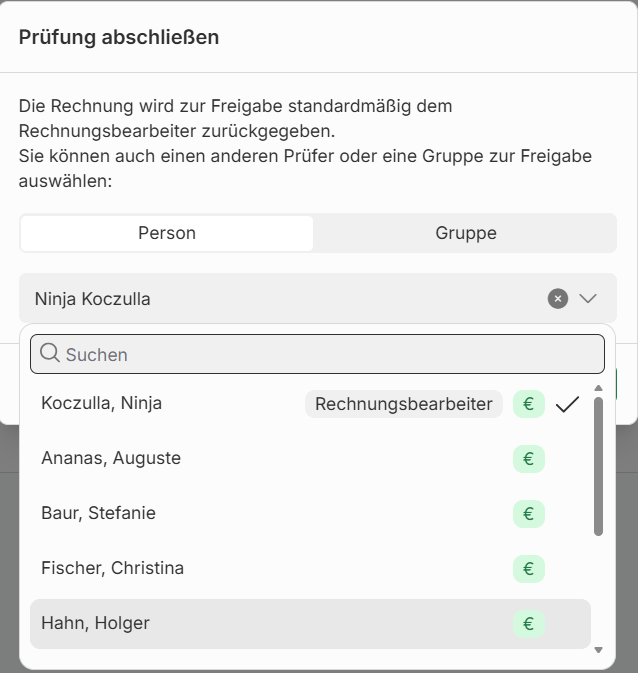Select Koczulla, Ninja from the list

(x=102, y=403)
